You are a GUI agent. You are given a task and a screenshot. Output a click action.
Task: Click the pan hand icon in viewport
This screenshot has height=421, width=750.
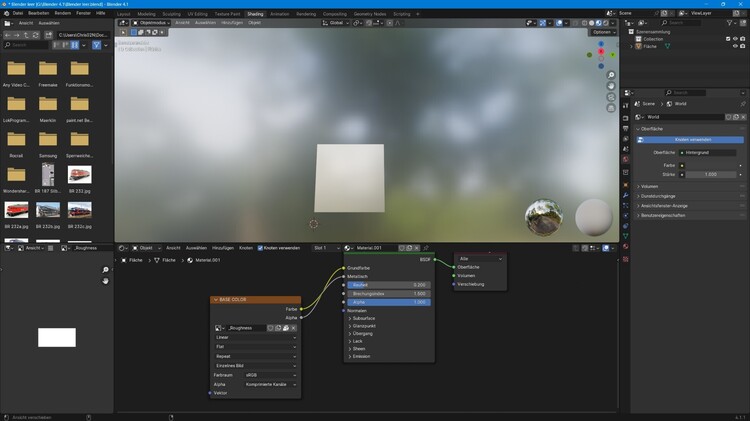[x=611, y=87]
